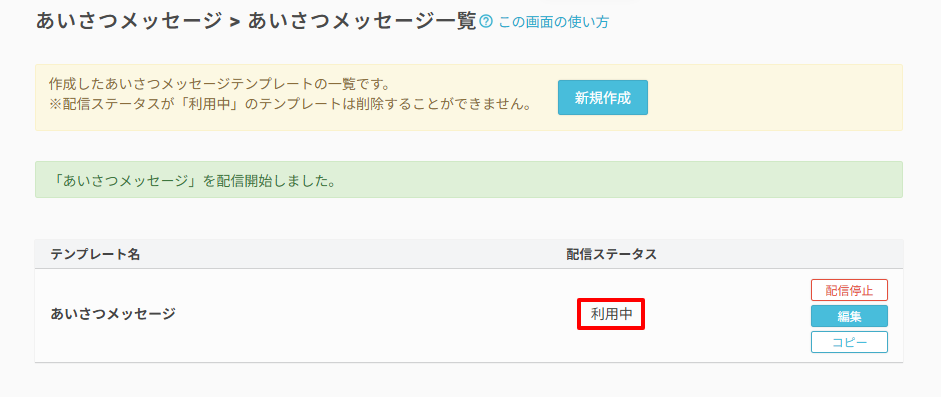Open the この画面の使い方 help link

[553, 23]
